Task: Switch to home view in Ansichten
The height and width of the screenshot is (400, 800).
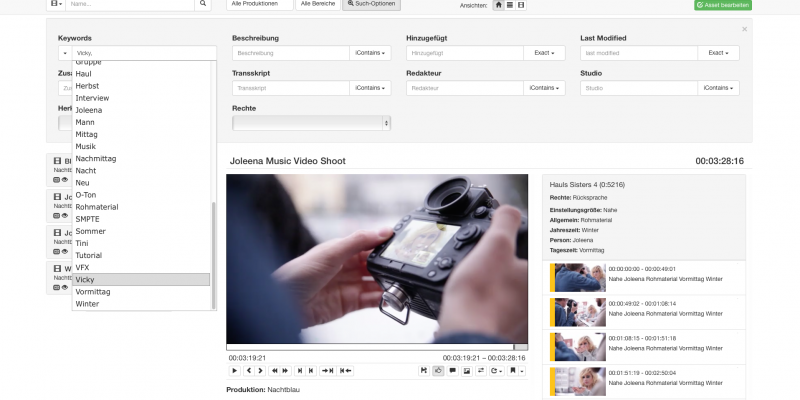Action: click(x=499, y=5)
